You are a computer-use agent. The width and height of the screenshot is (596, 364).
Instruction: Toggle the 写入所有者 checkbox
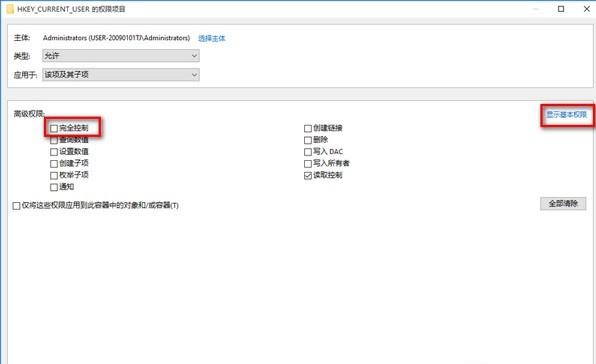(x=308, y=164)
